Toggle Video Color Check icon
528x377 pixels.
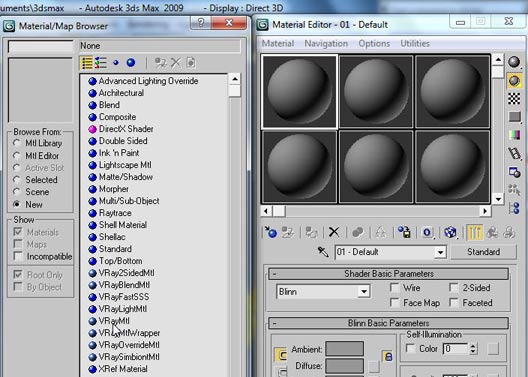[x=514, y=135]
